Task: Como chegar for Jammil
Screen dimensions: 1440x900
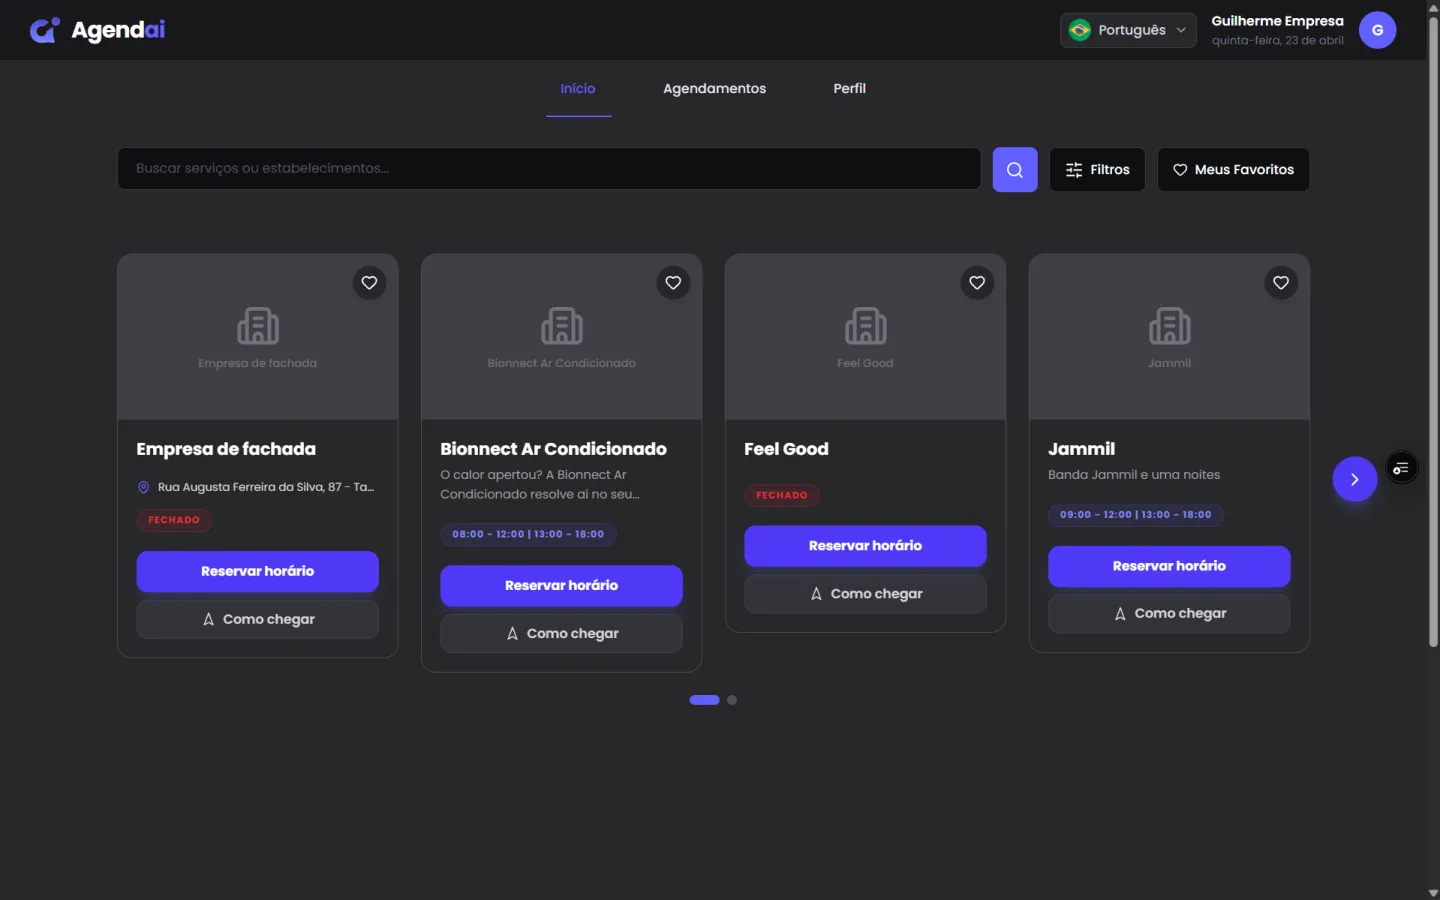Action: tap(1170, 613)
